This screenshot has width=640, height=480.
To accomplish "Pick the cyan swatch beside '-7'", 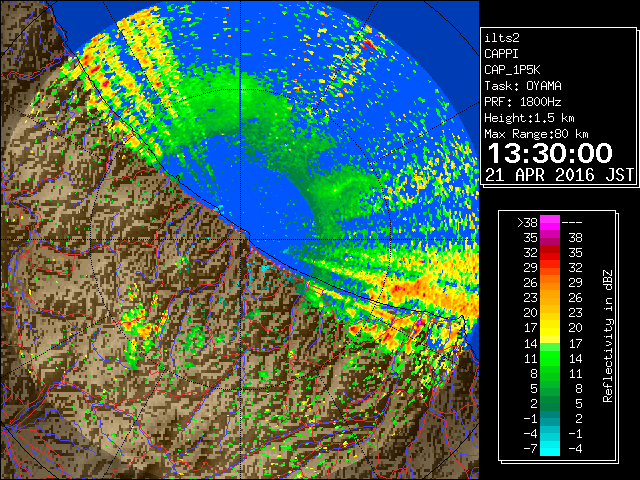I will point(549,448).
